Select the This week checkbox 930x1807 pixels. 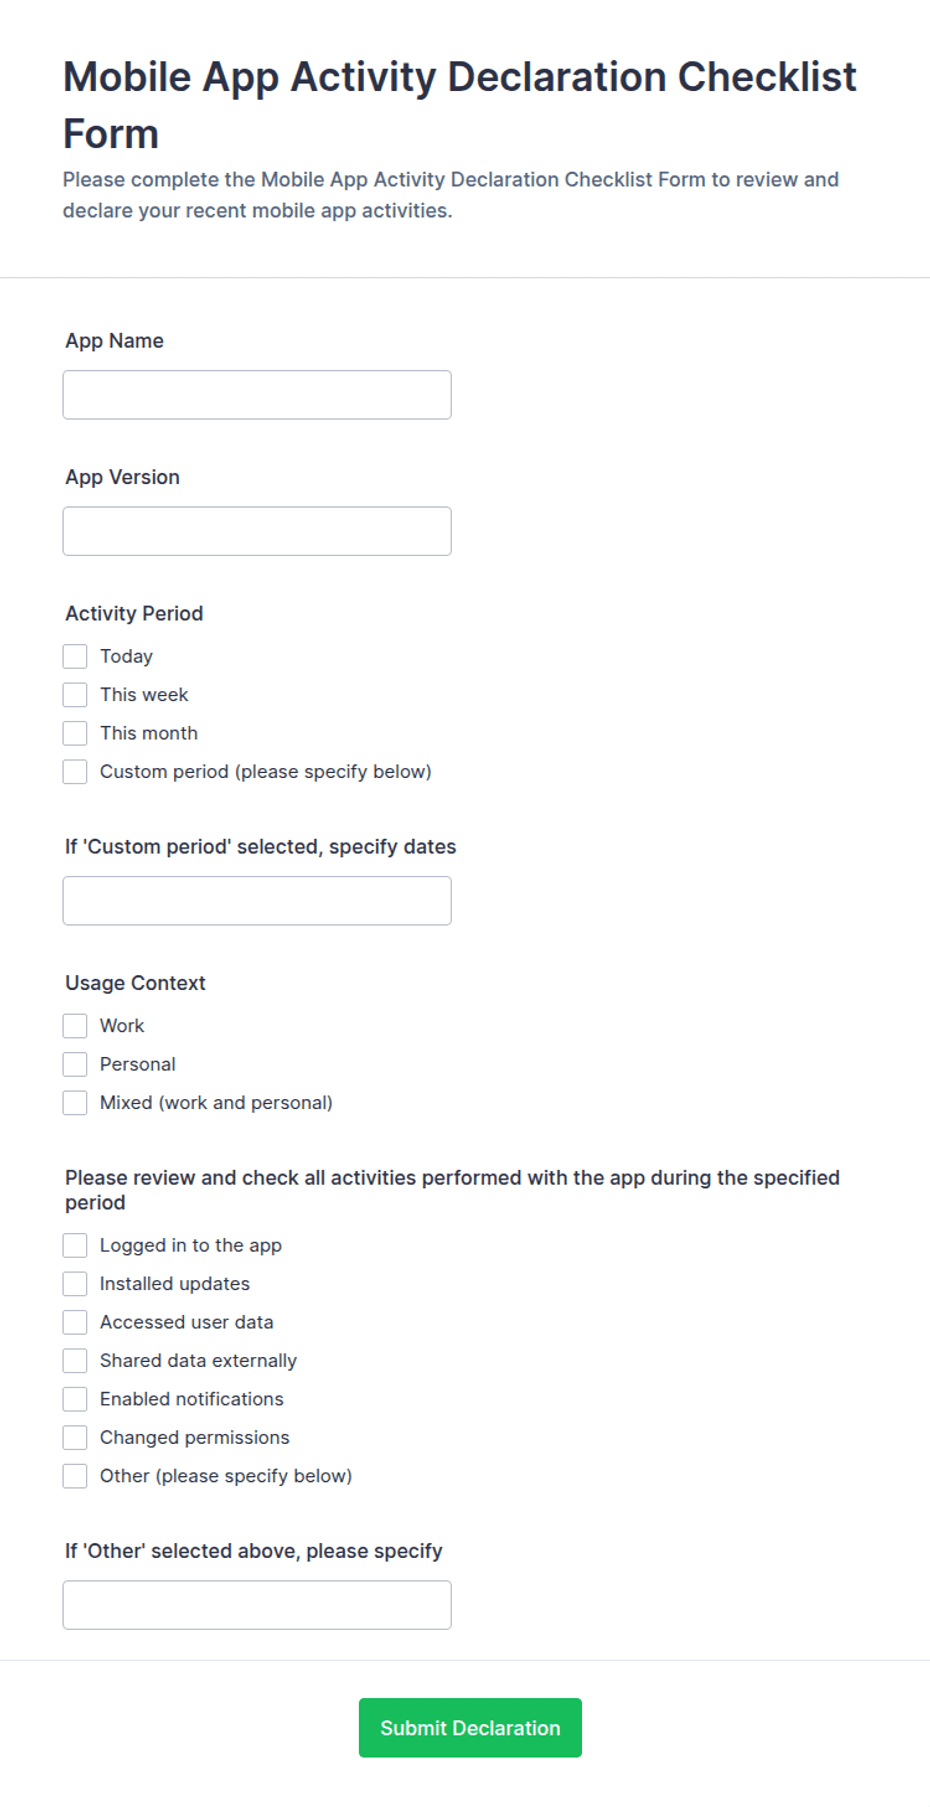pos(75,695)
